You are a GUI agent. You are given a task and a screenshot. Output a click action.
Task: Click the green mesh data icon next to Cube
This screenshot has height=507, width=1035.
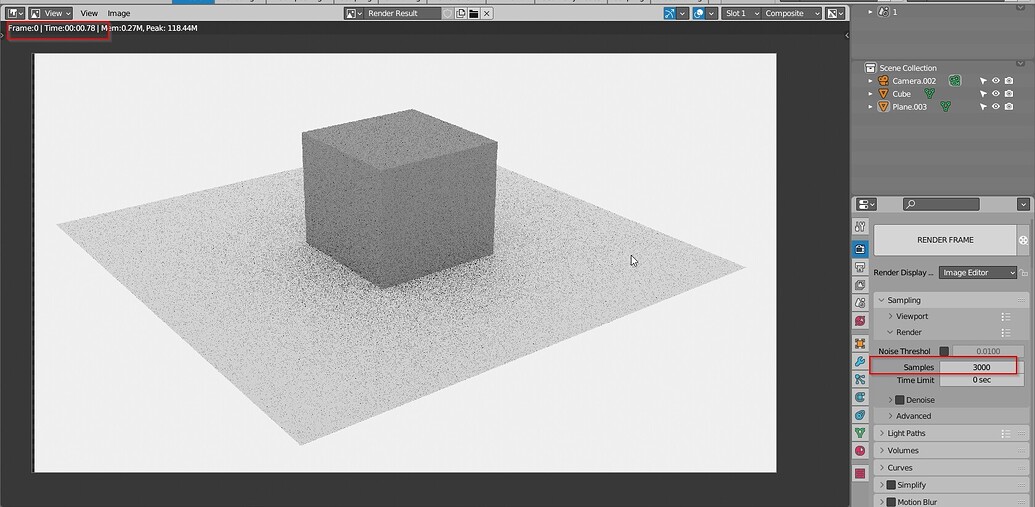929,94
